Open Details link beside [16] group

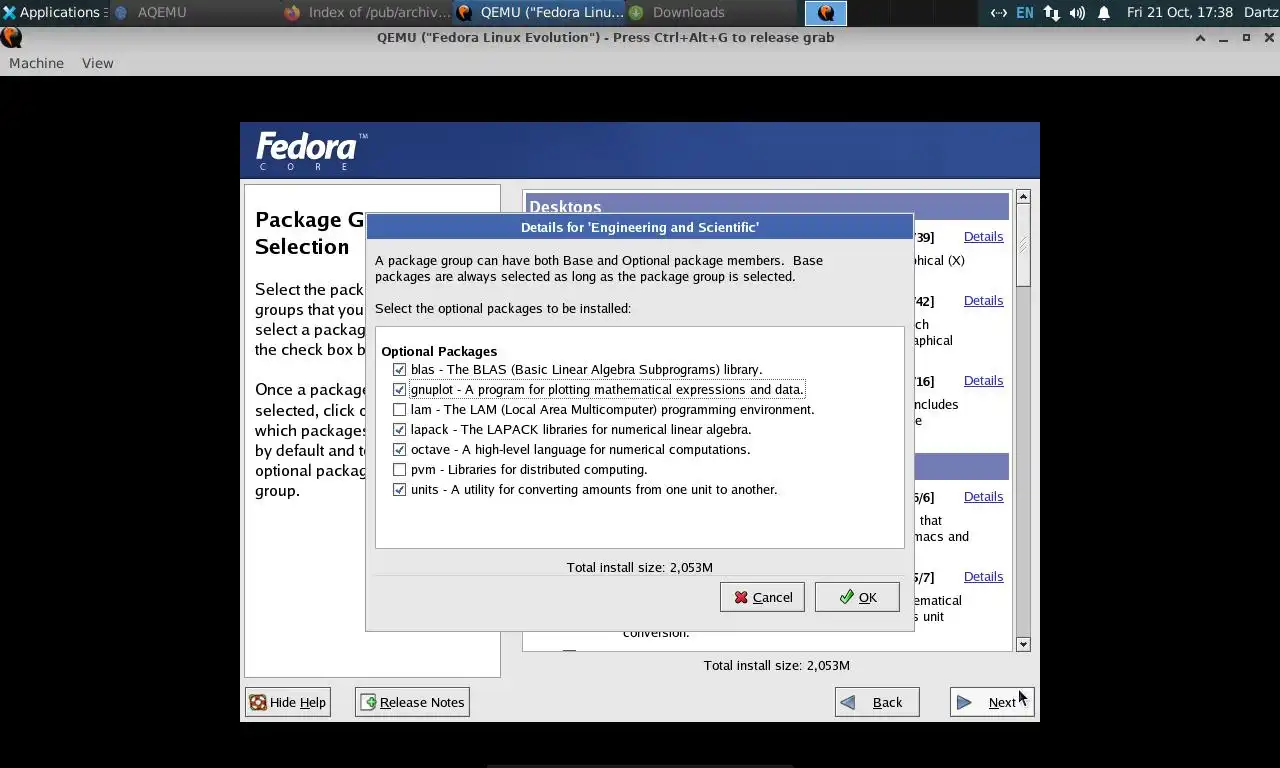tap(983, 381)
